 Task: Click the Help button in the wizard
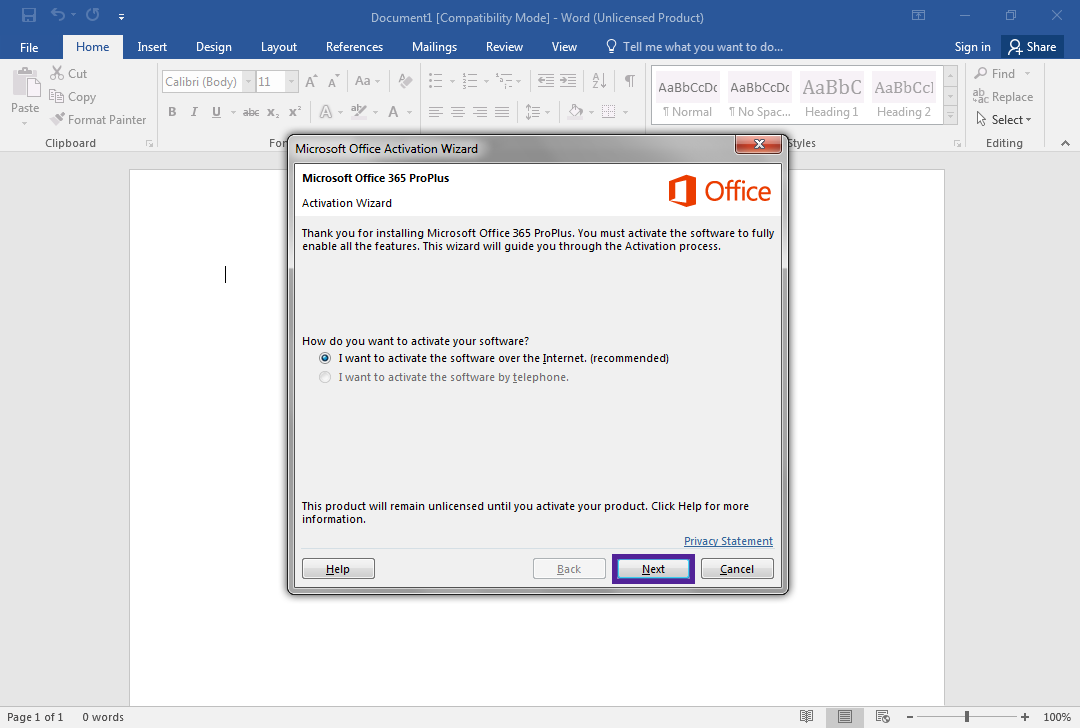click(x=338, y=569)
